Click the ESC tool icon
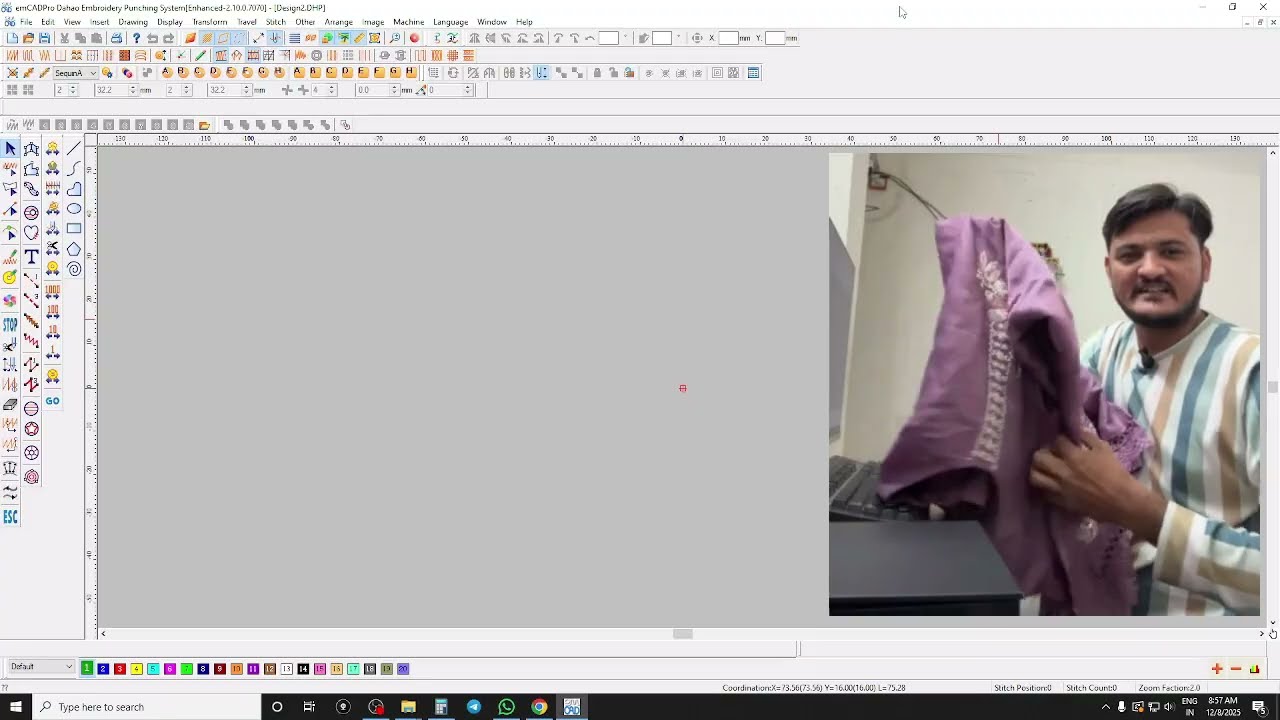The image size is (1280, 720). point(10,516)
